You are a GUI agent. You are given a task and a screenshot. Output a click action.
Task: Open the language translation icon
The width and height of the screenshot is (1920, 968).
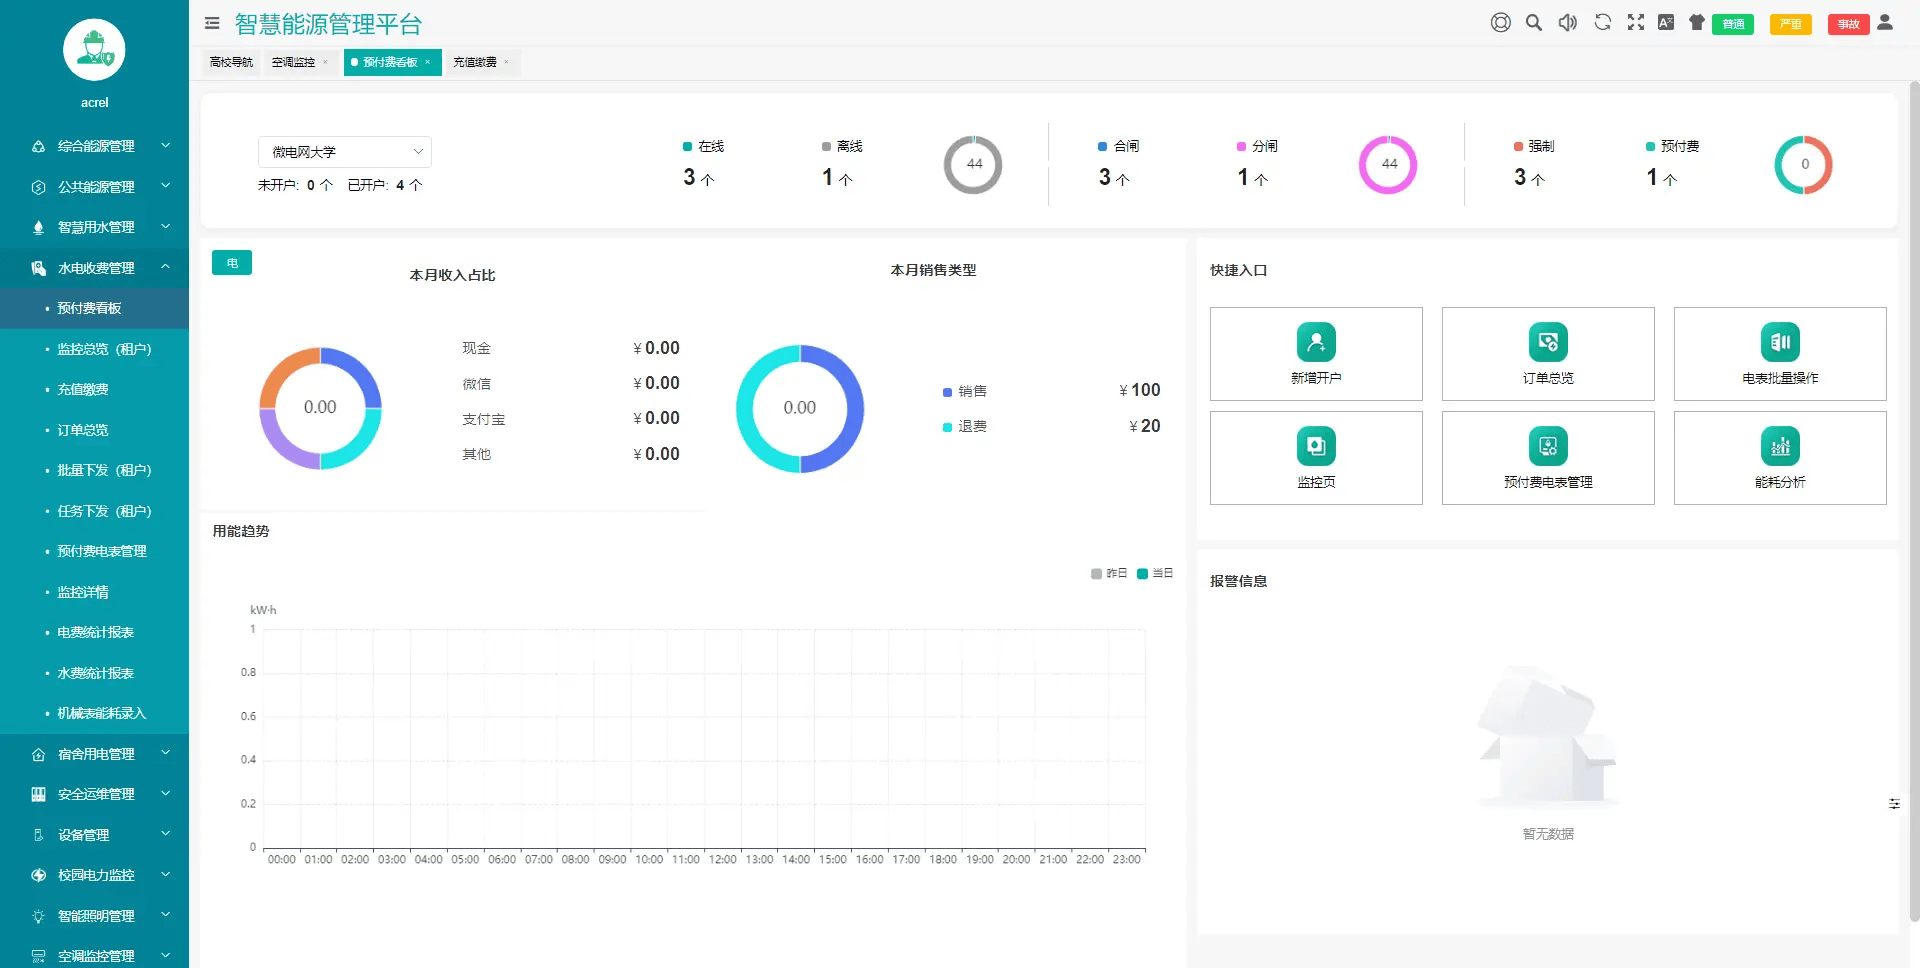pyautogui.click(x=1666, y=23)
